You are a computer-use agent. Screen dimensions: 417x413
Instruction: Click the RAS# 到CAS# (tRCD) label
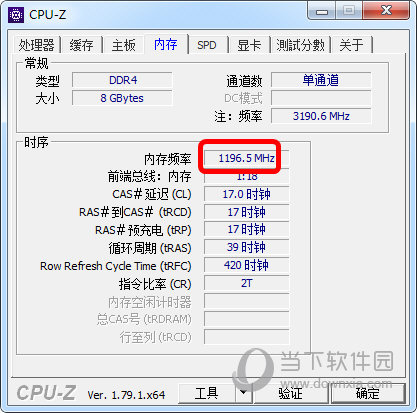(135, 212)
